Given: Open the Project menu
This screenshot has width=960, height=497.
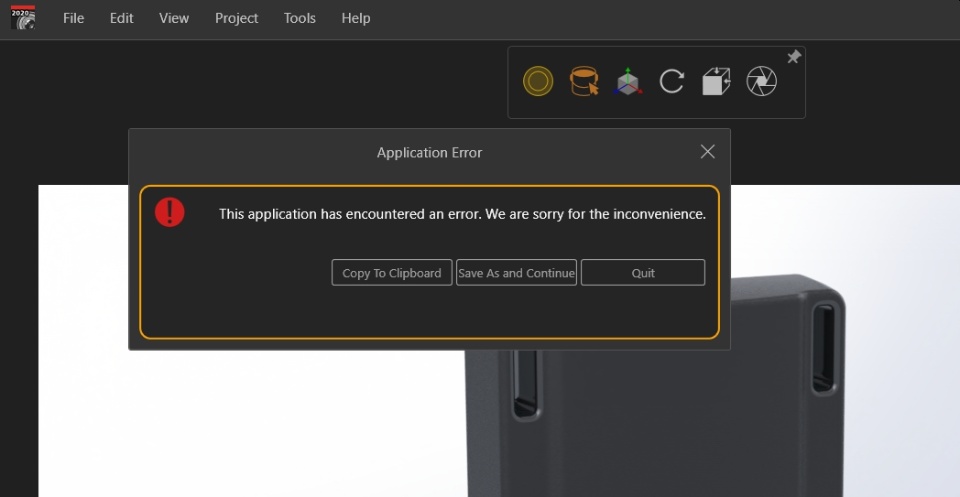Looking at the screenshot, I should 236,18.
